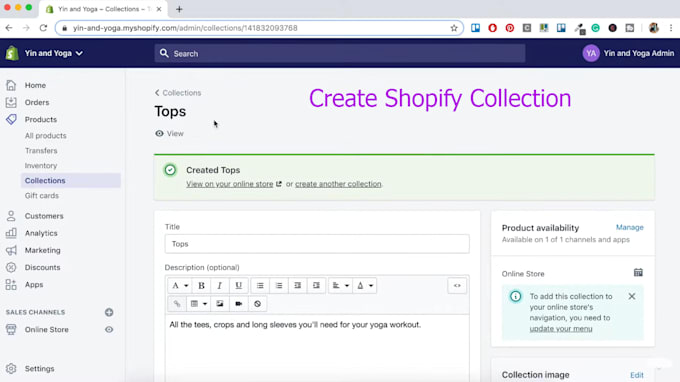Open Products section in sidebar

coord(41,119)
